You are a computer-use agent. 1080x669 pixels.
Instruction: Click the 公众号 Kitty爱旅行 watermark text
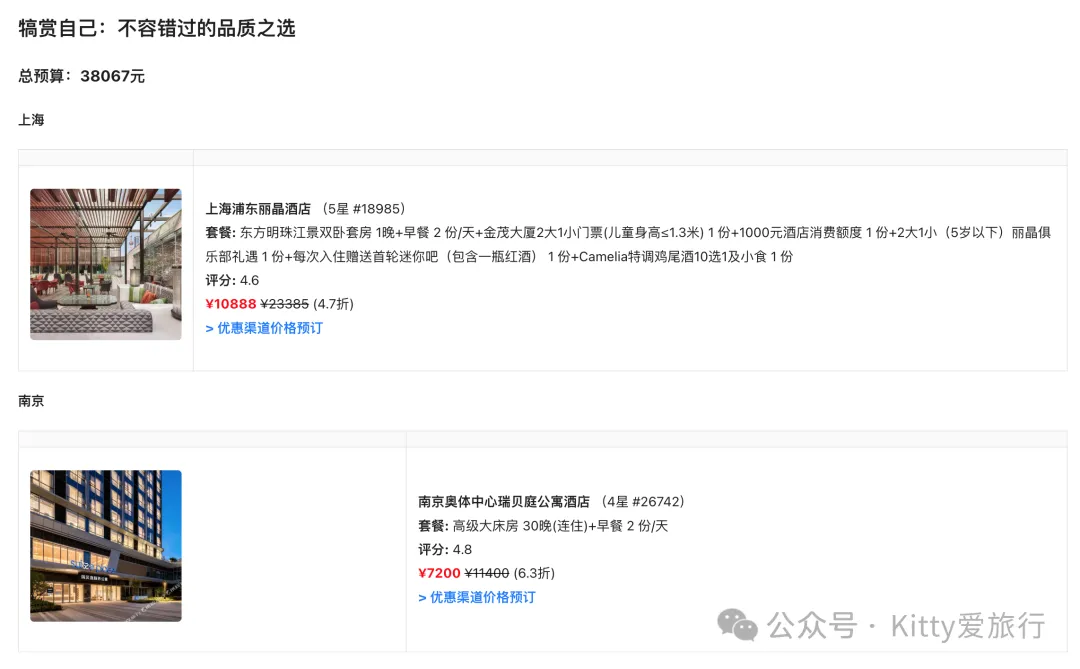pos(906,626)
